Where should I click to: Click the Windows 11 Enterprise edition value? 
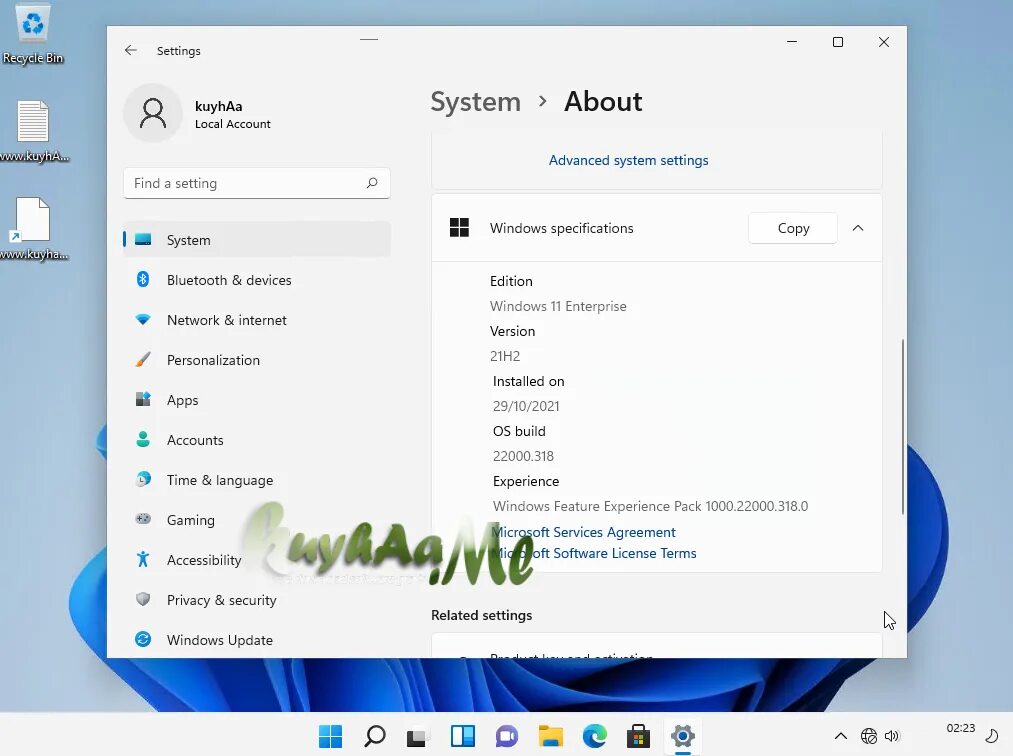pyautogui.click(x=558, y=306)
